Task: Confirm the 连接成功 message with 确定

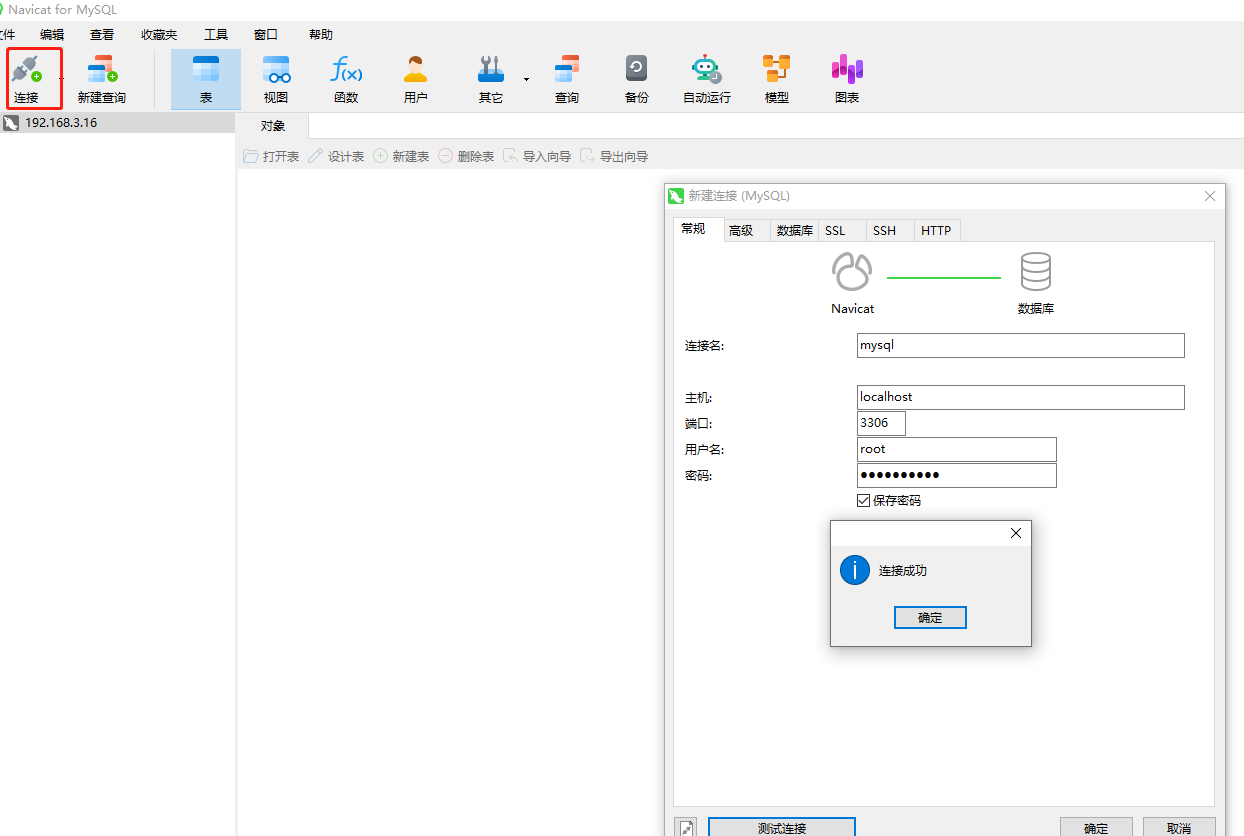Action: tap(930, 618)
